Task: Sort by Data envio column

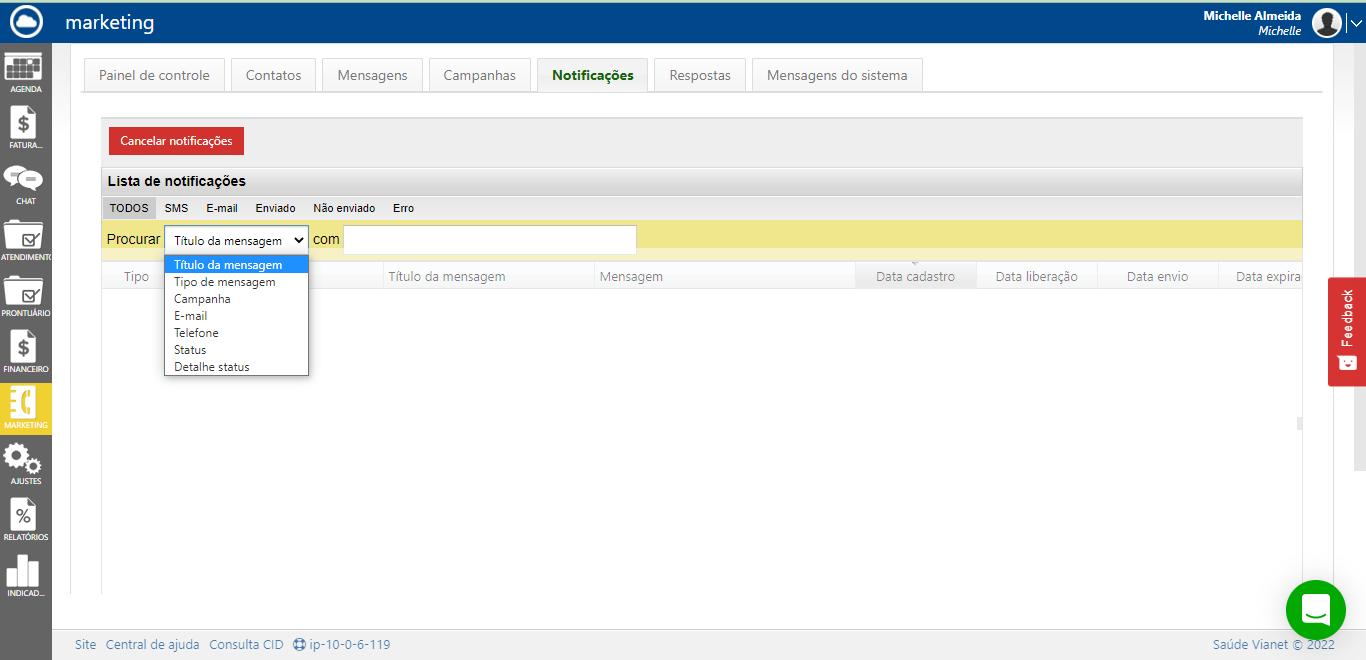Action: pos(1157,276)
